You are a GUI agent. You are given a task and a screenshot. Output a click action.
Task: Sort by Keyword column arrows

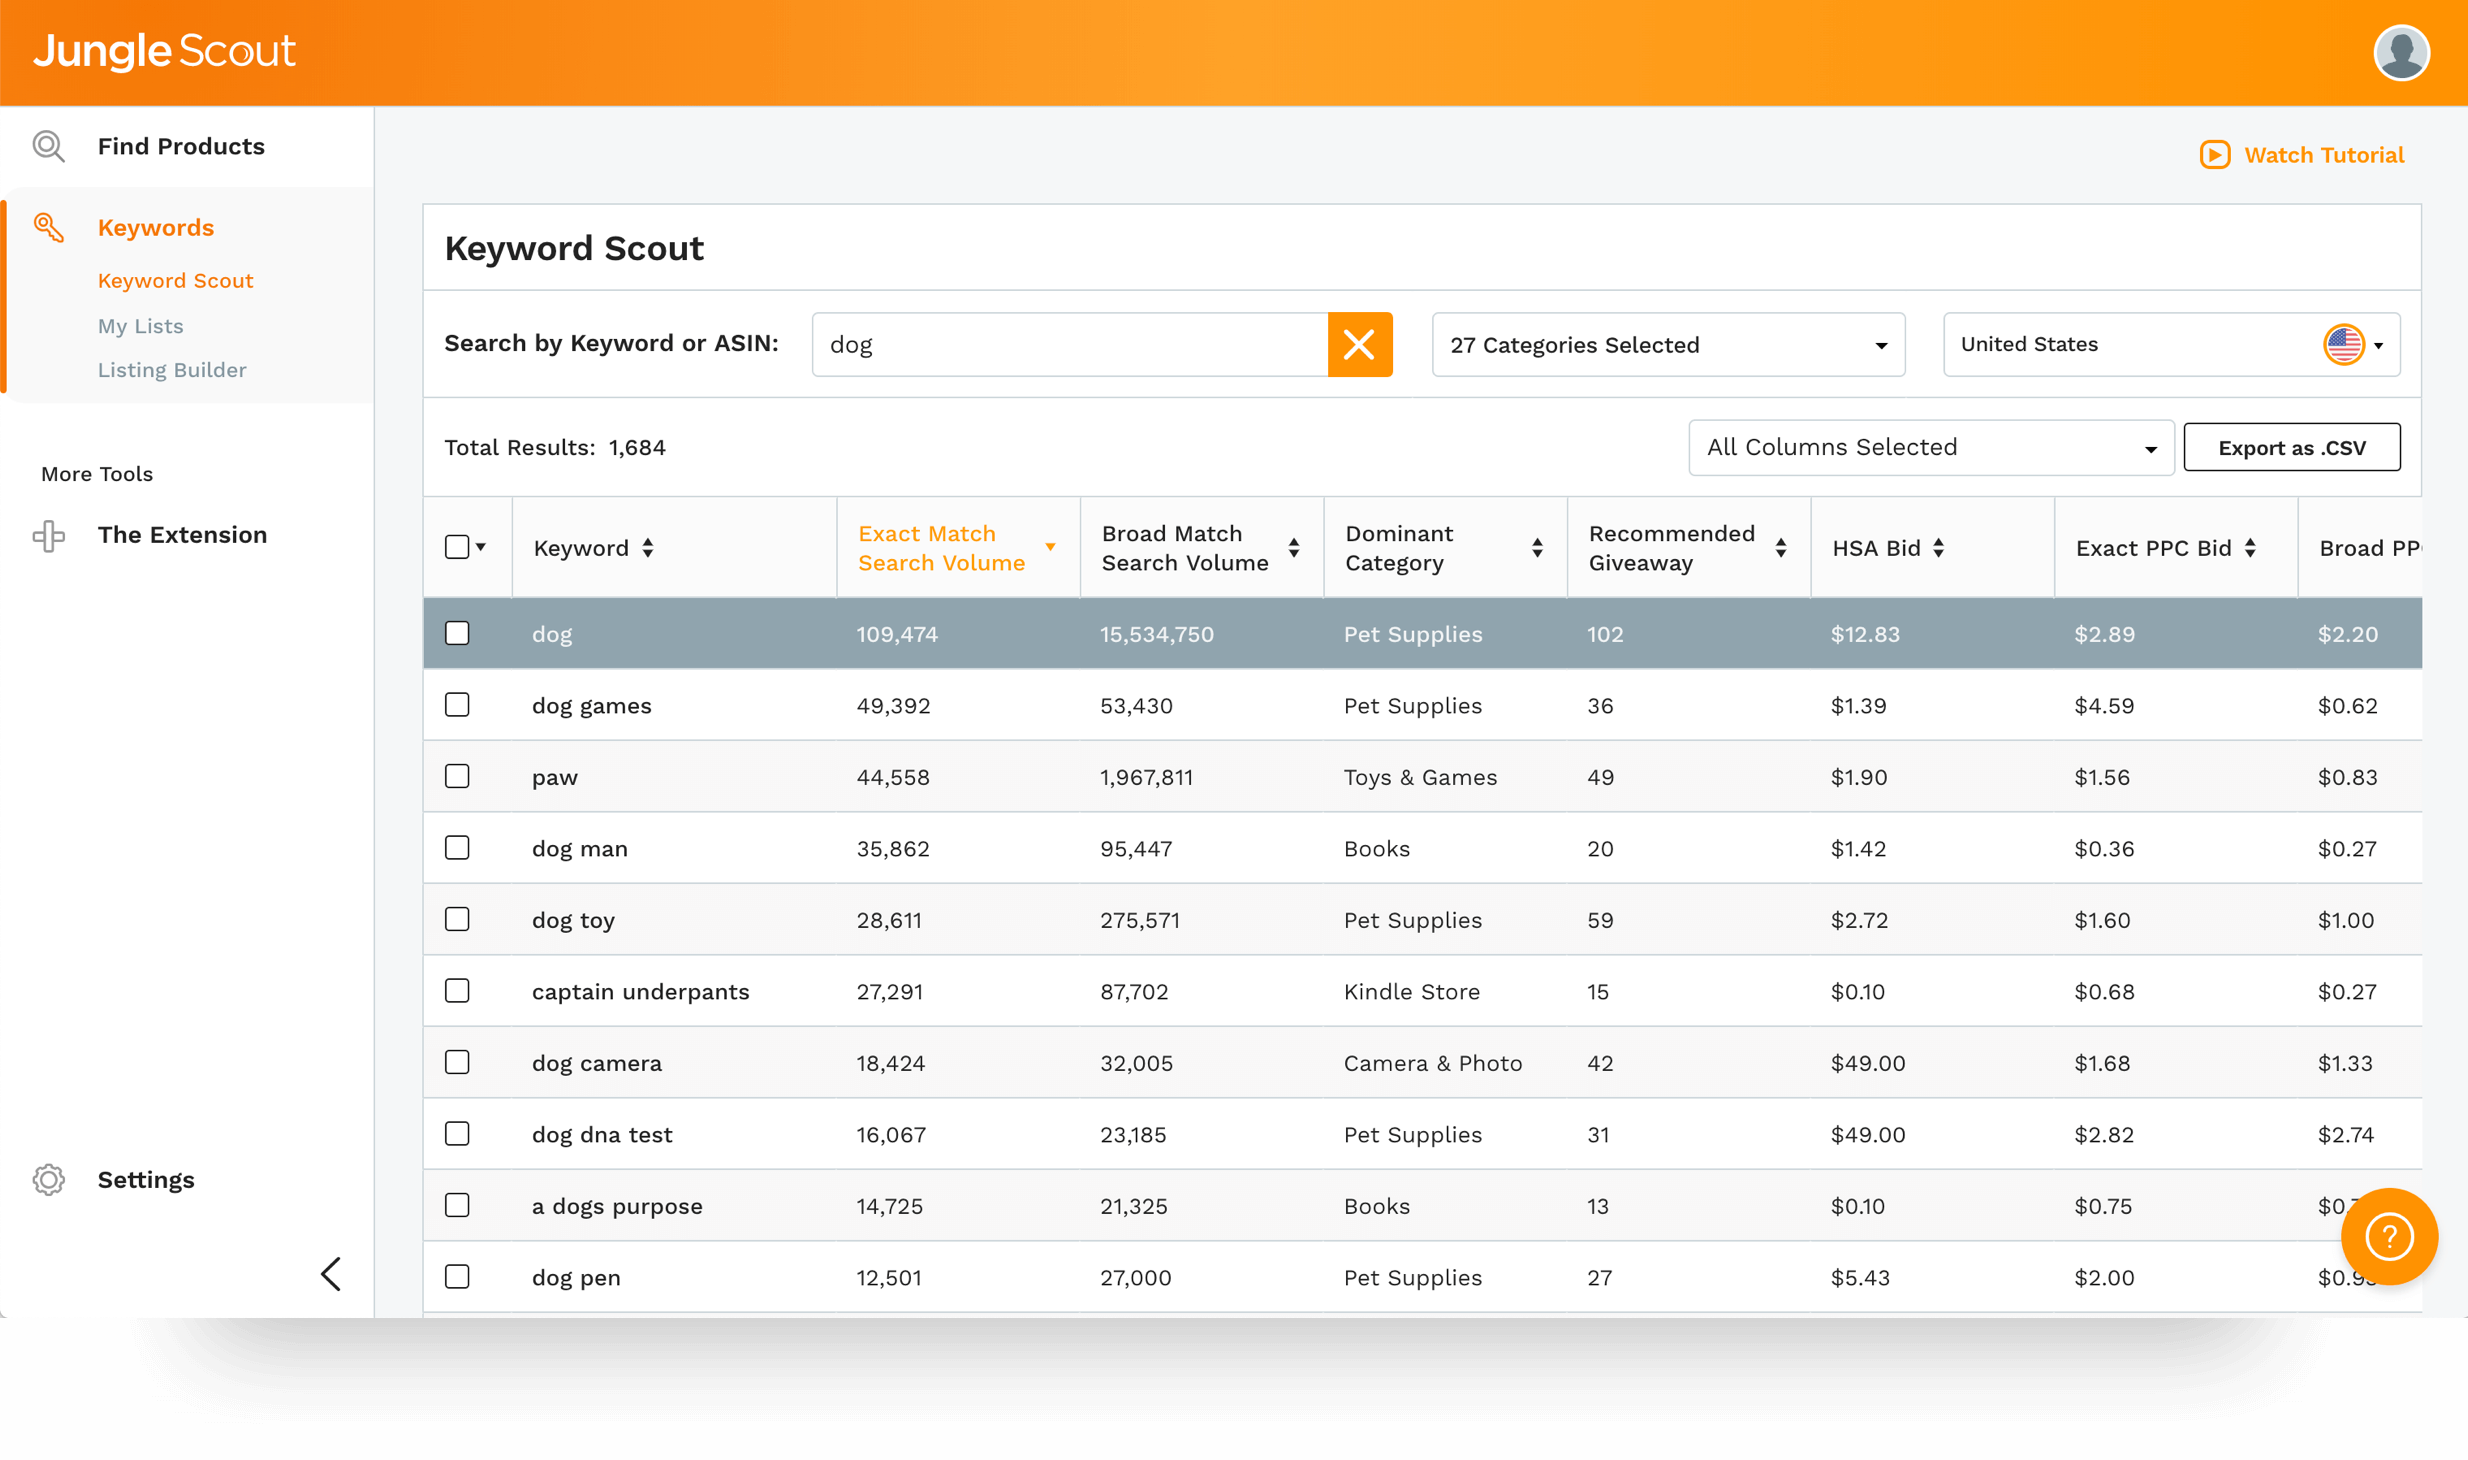tap(648, 548)
